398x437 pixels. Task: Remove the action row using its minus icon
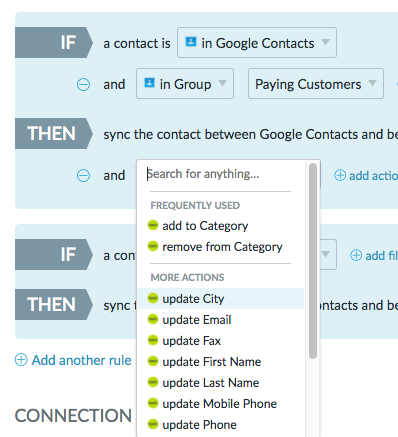click(83, 175)
